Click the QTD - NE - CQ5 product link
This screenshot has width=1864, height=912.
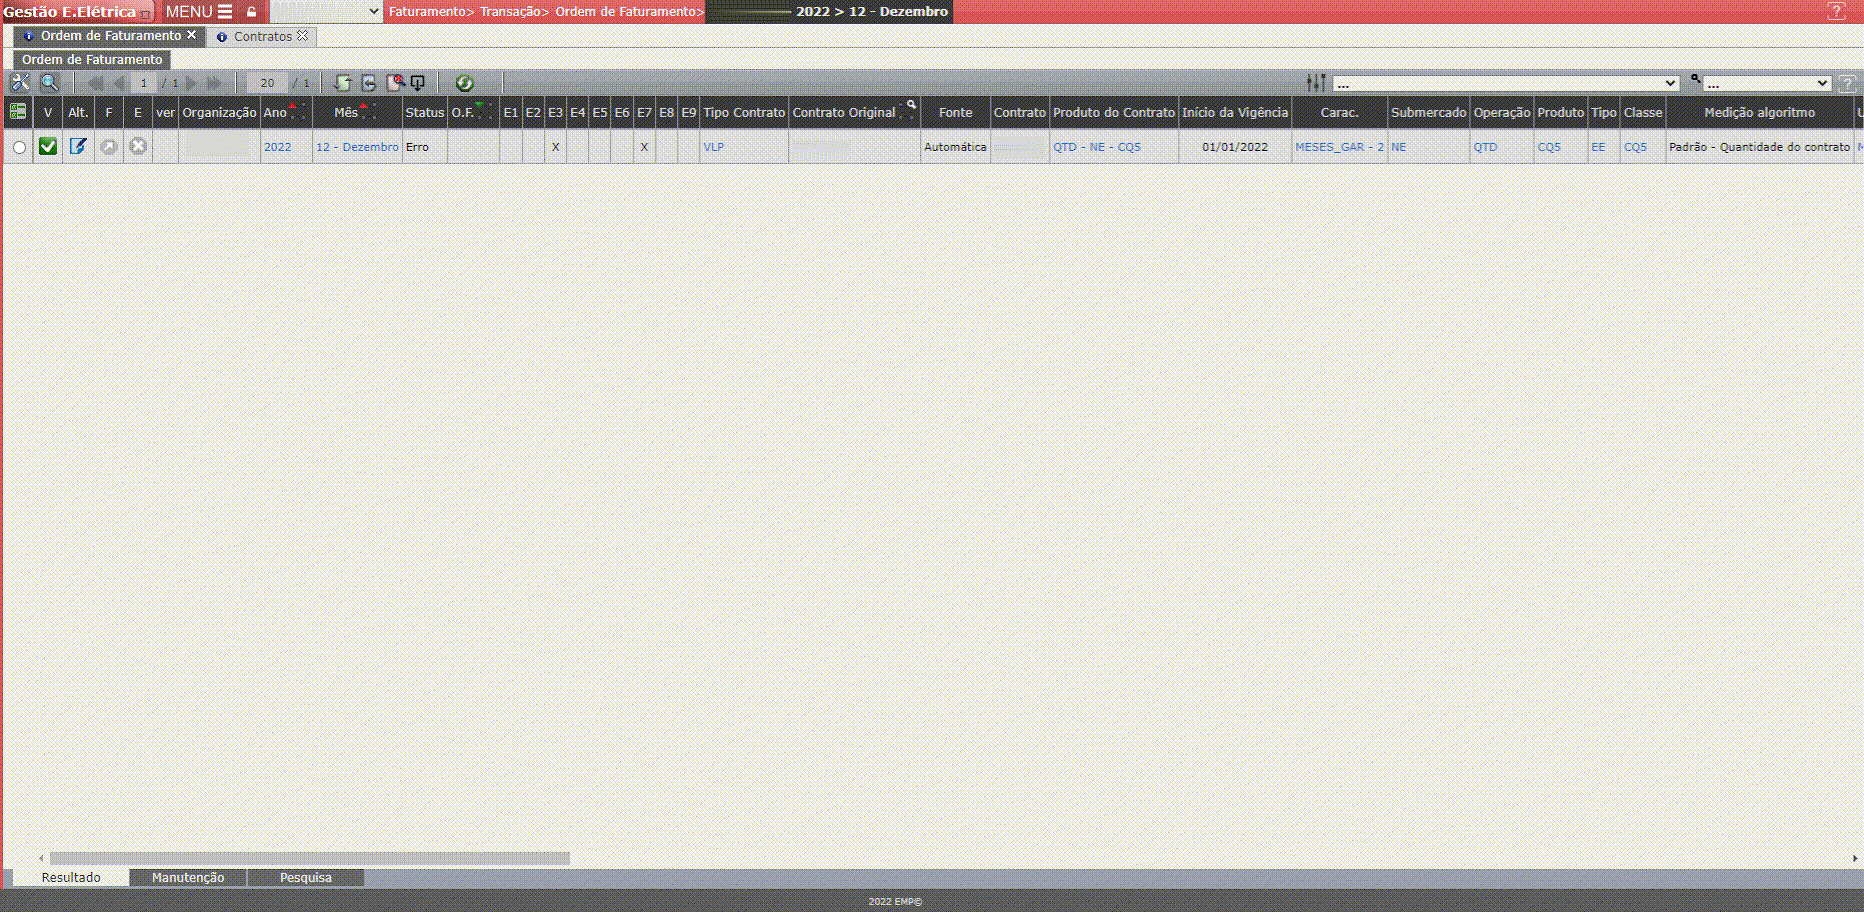(x=1096, y=147)
